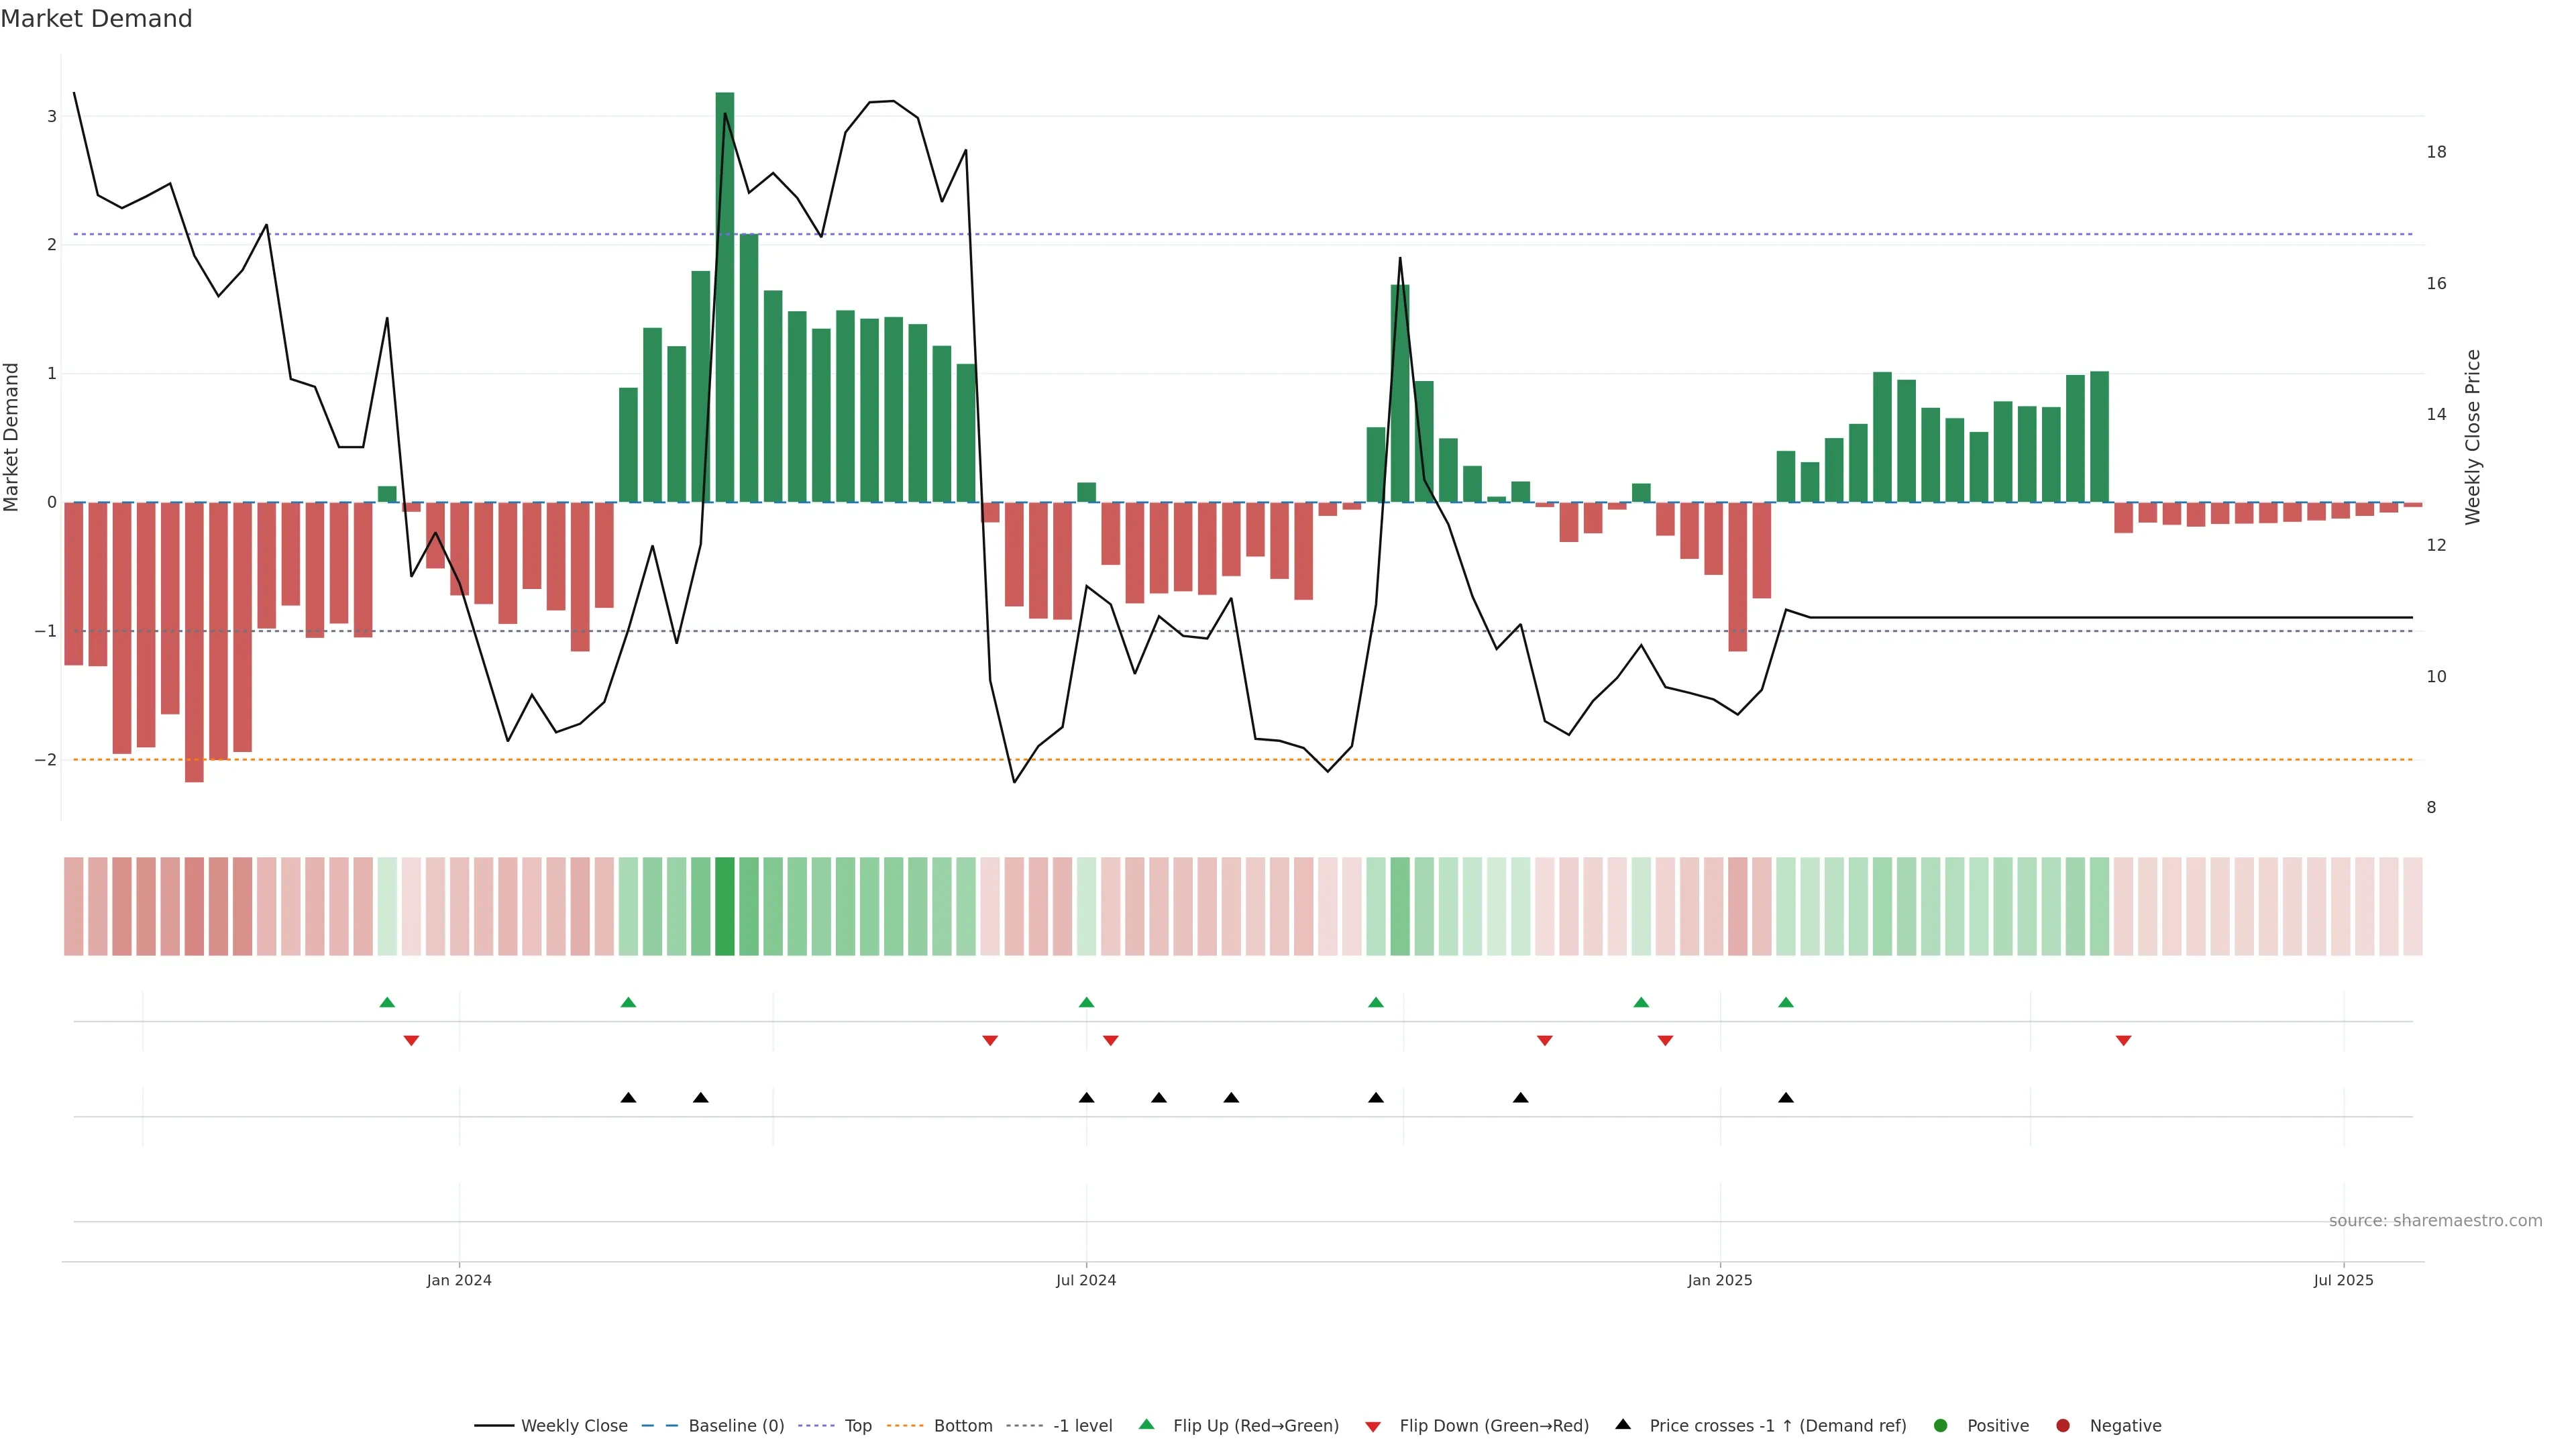
Task: Hide the -1 level legend series
Action: [x=1082, y=1425]
